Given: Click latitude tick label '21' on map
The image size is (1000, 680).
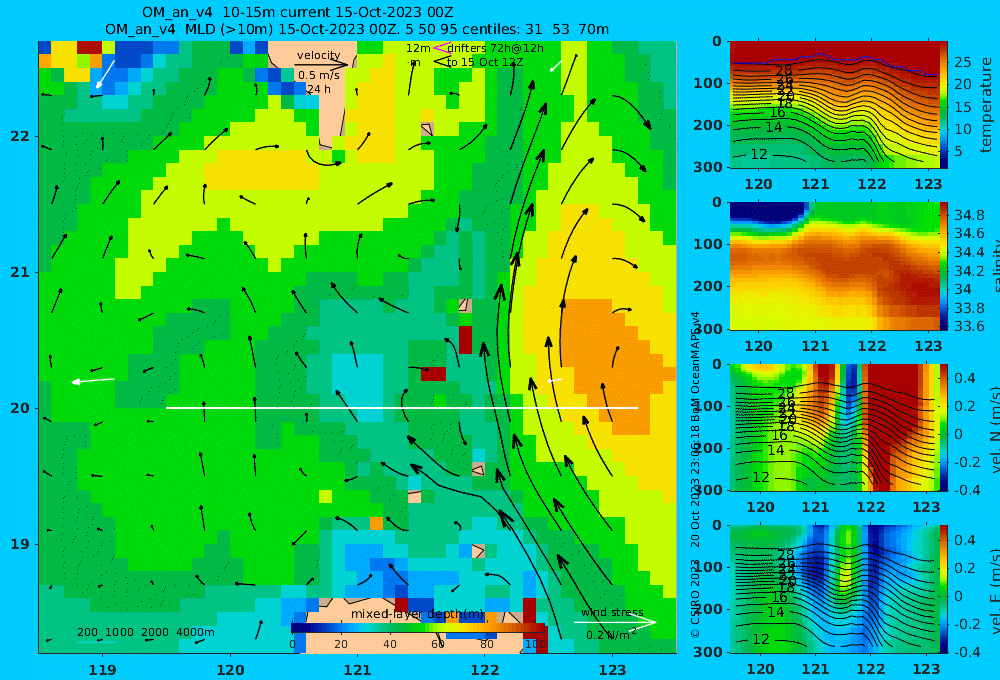Looking at the screenshot, I should point(20,272).
